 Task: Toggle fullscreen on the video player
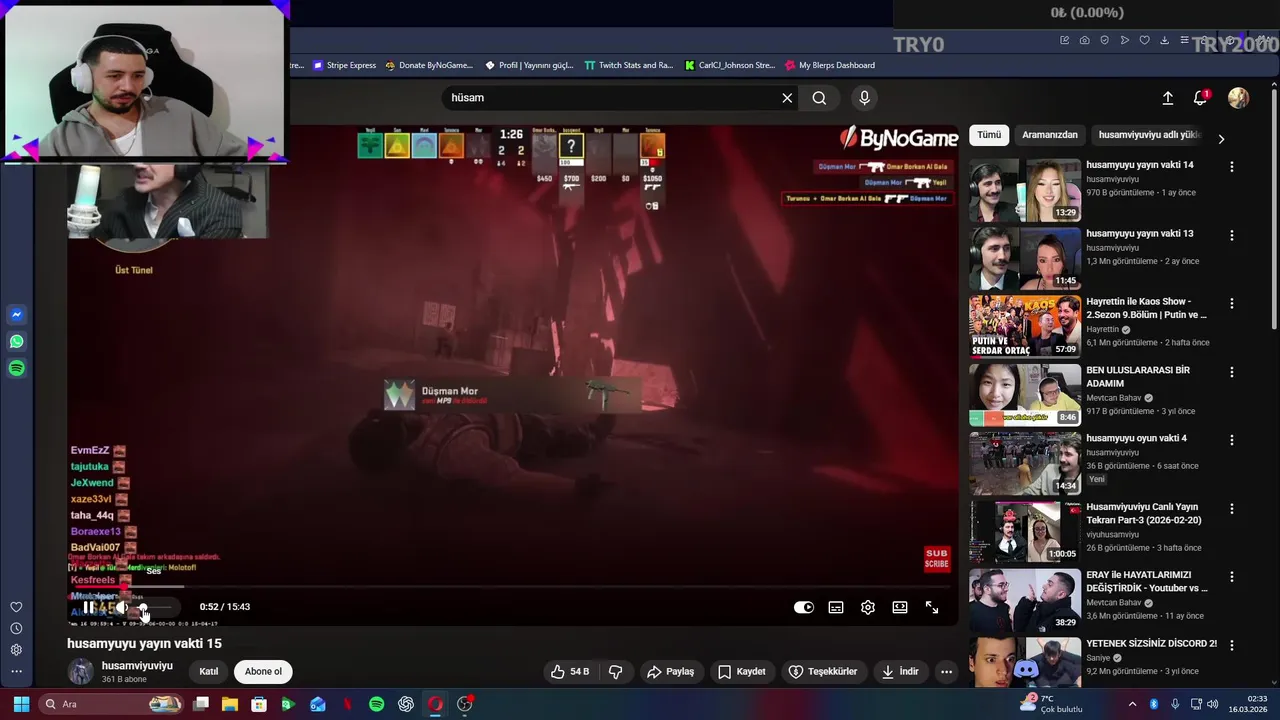932,607
